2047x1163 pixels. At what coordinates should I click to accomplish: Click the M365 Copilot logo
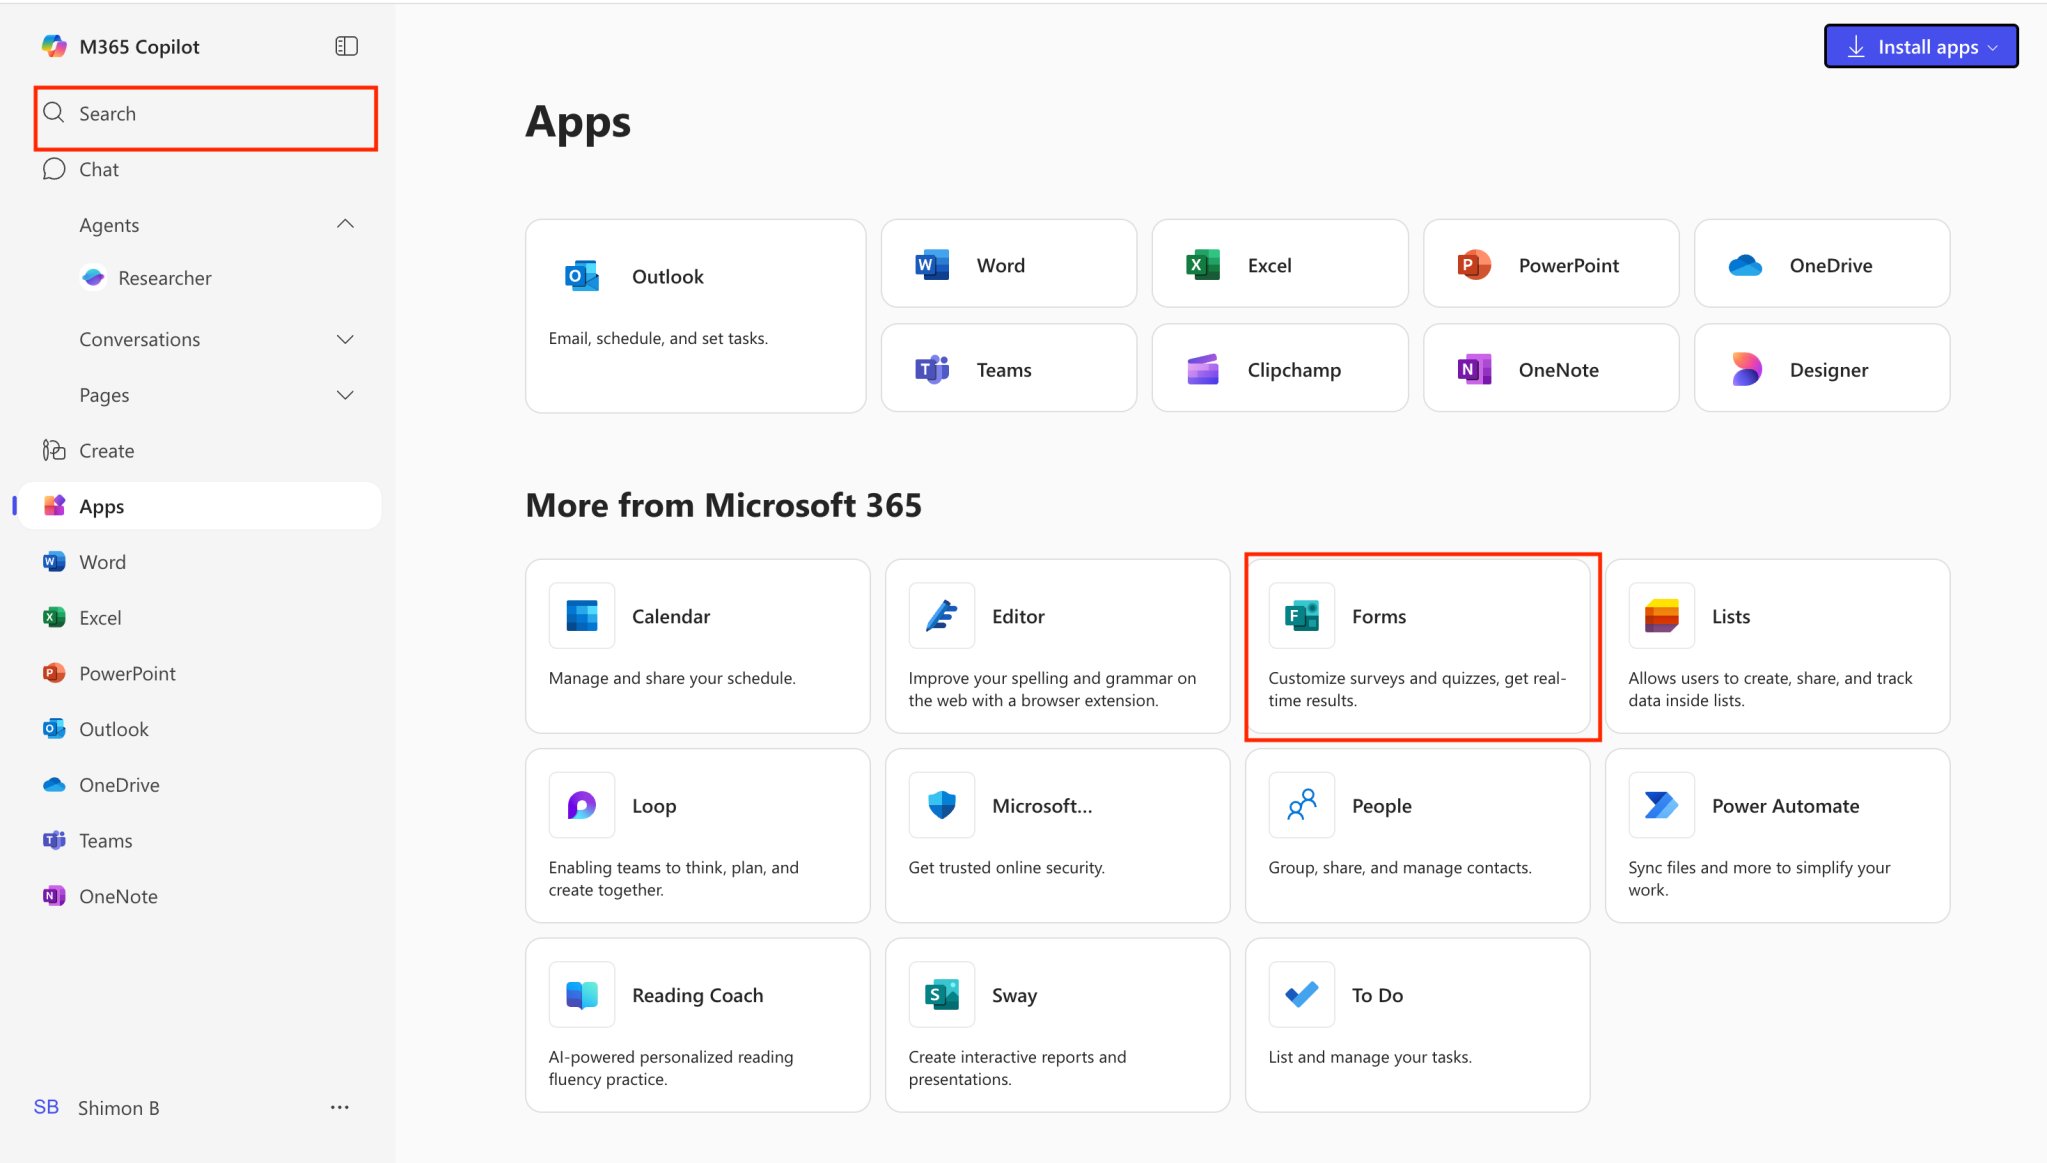(x=55, y=45)
